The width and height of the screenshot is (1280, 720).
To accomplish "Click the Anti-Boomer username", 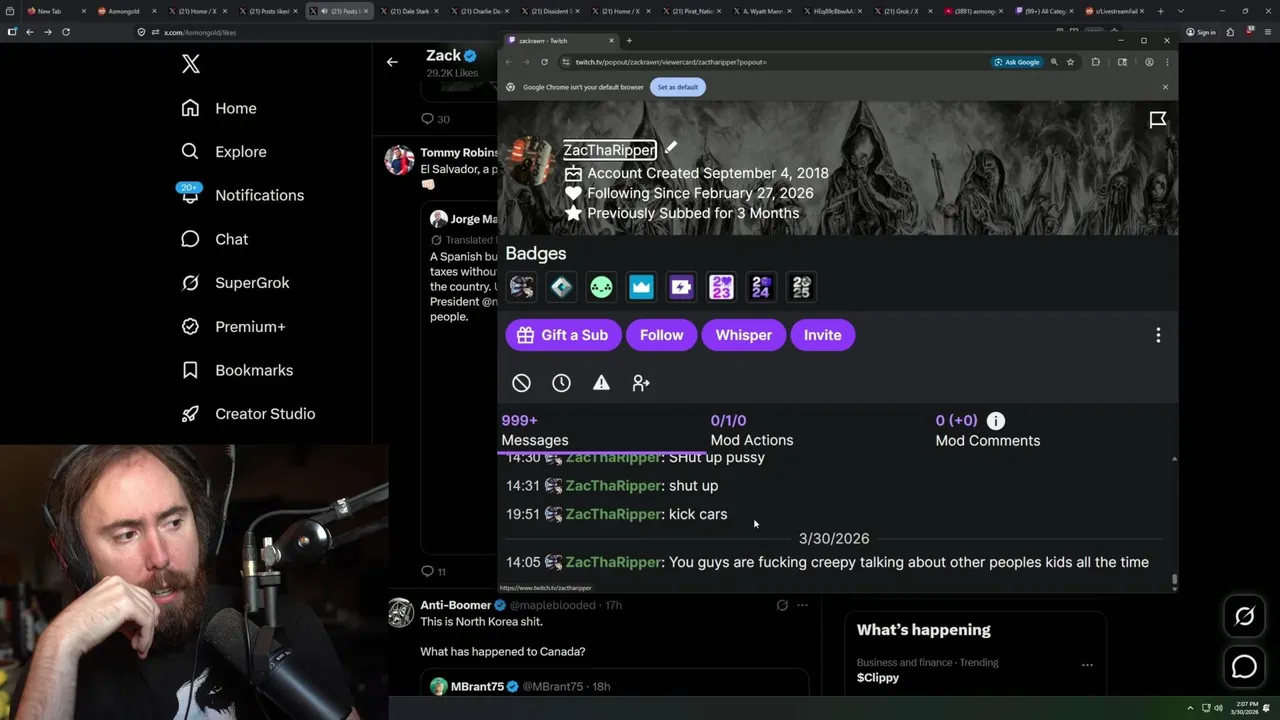I will [x=456, y=605].
